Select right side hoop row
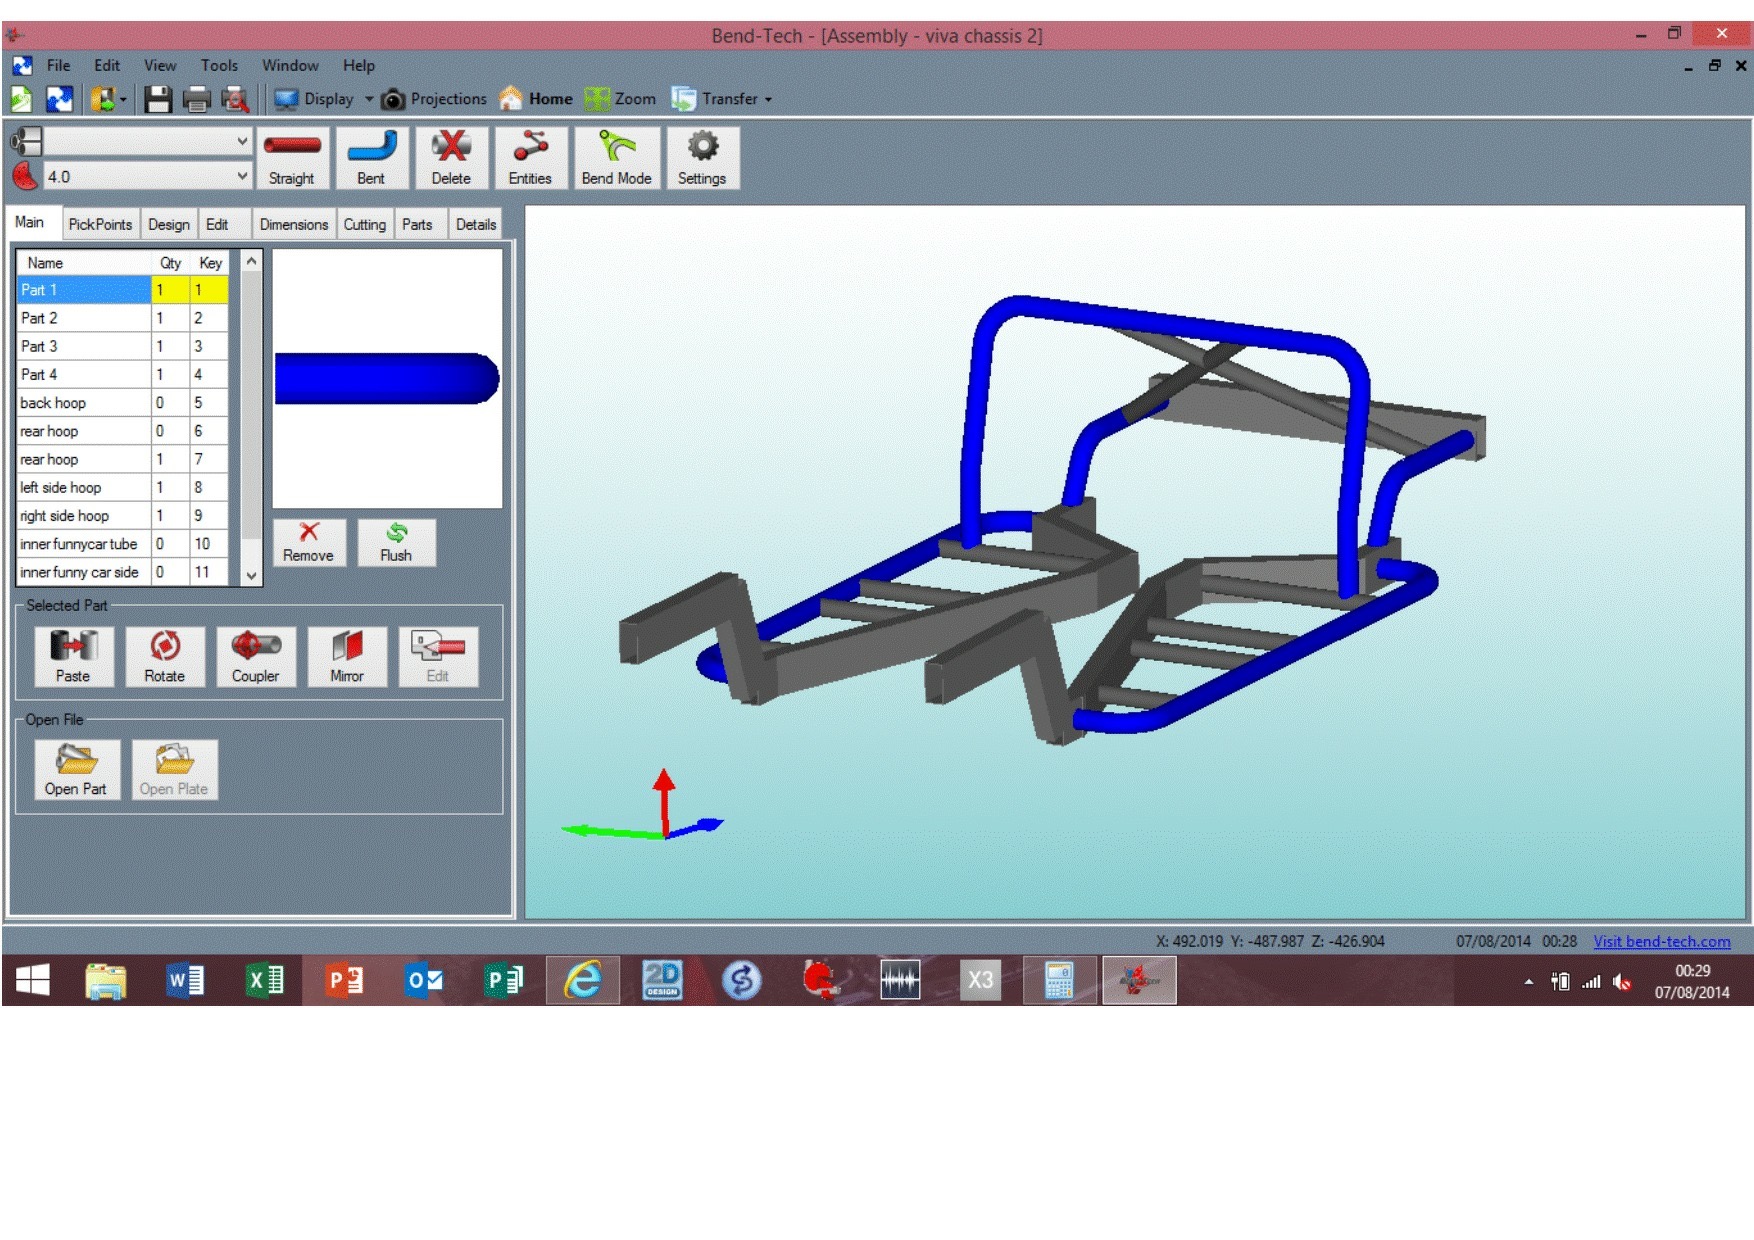The height and width of the screenshot is (1240, 1754). tap(123, 515)
